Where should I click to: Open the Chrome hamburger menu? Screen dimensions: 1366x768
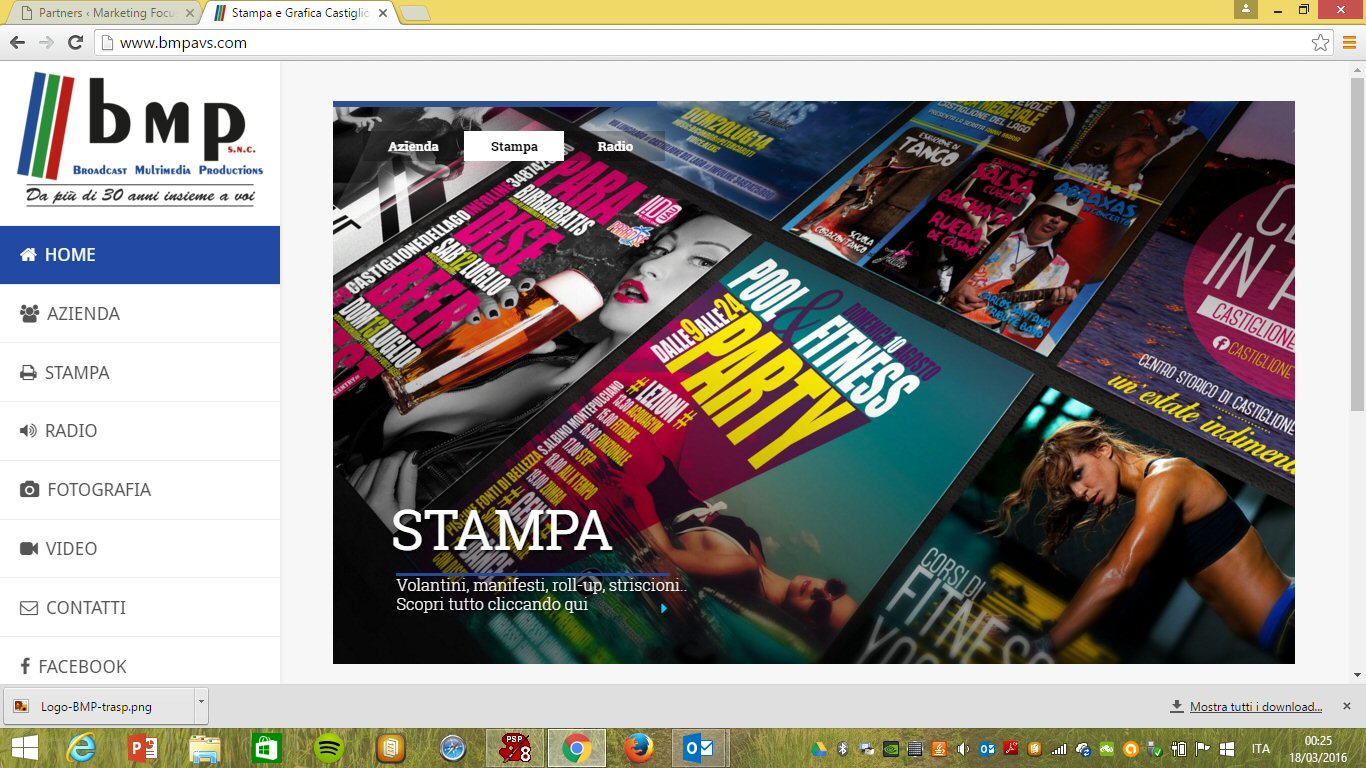click(1348, 43)
